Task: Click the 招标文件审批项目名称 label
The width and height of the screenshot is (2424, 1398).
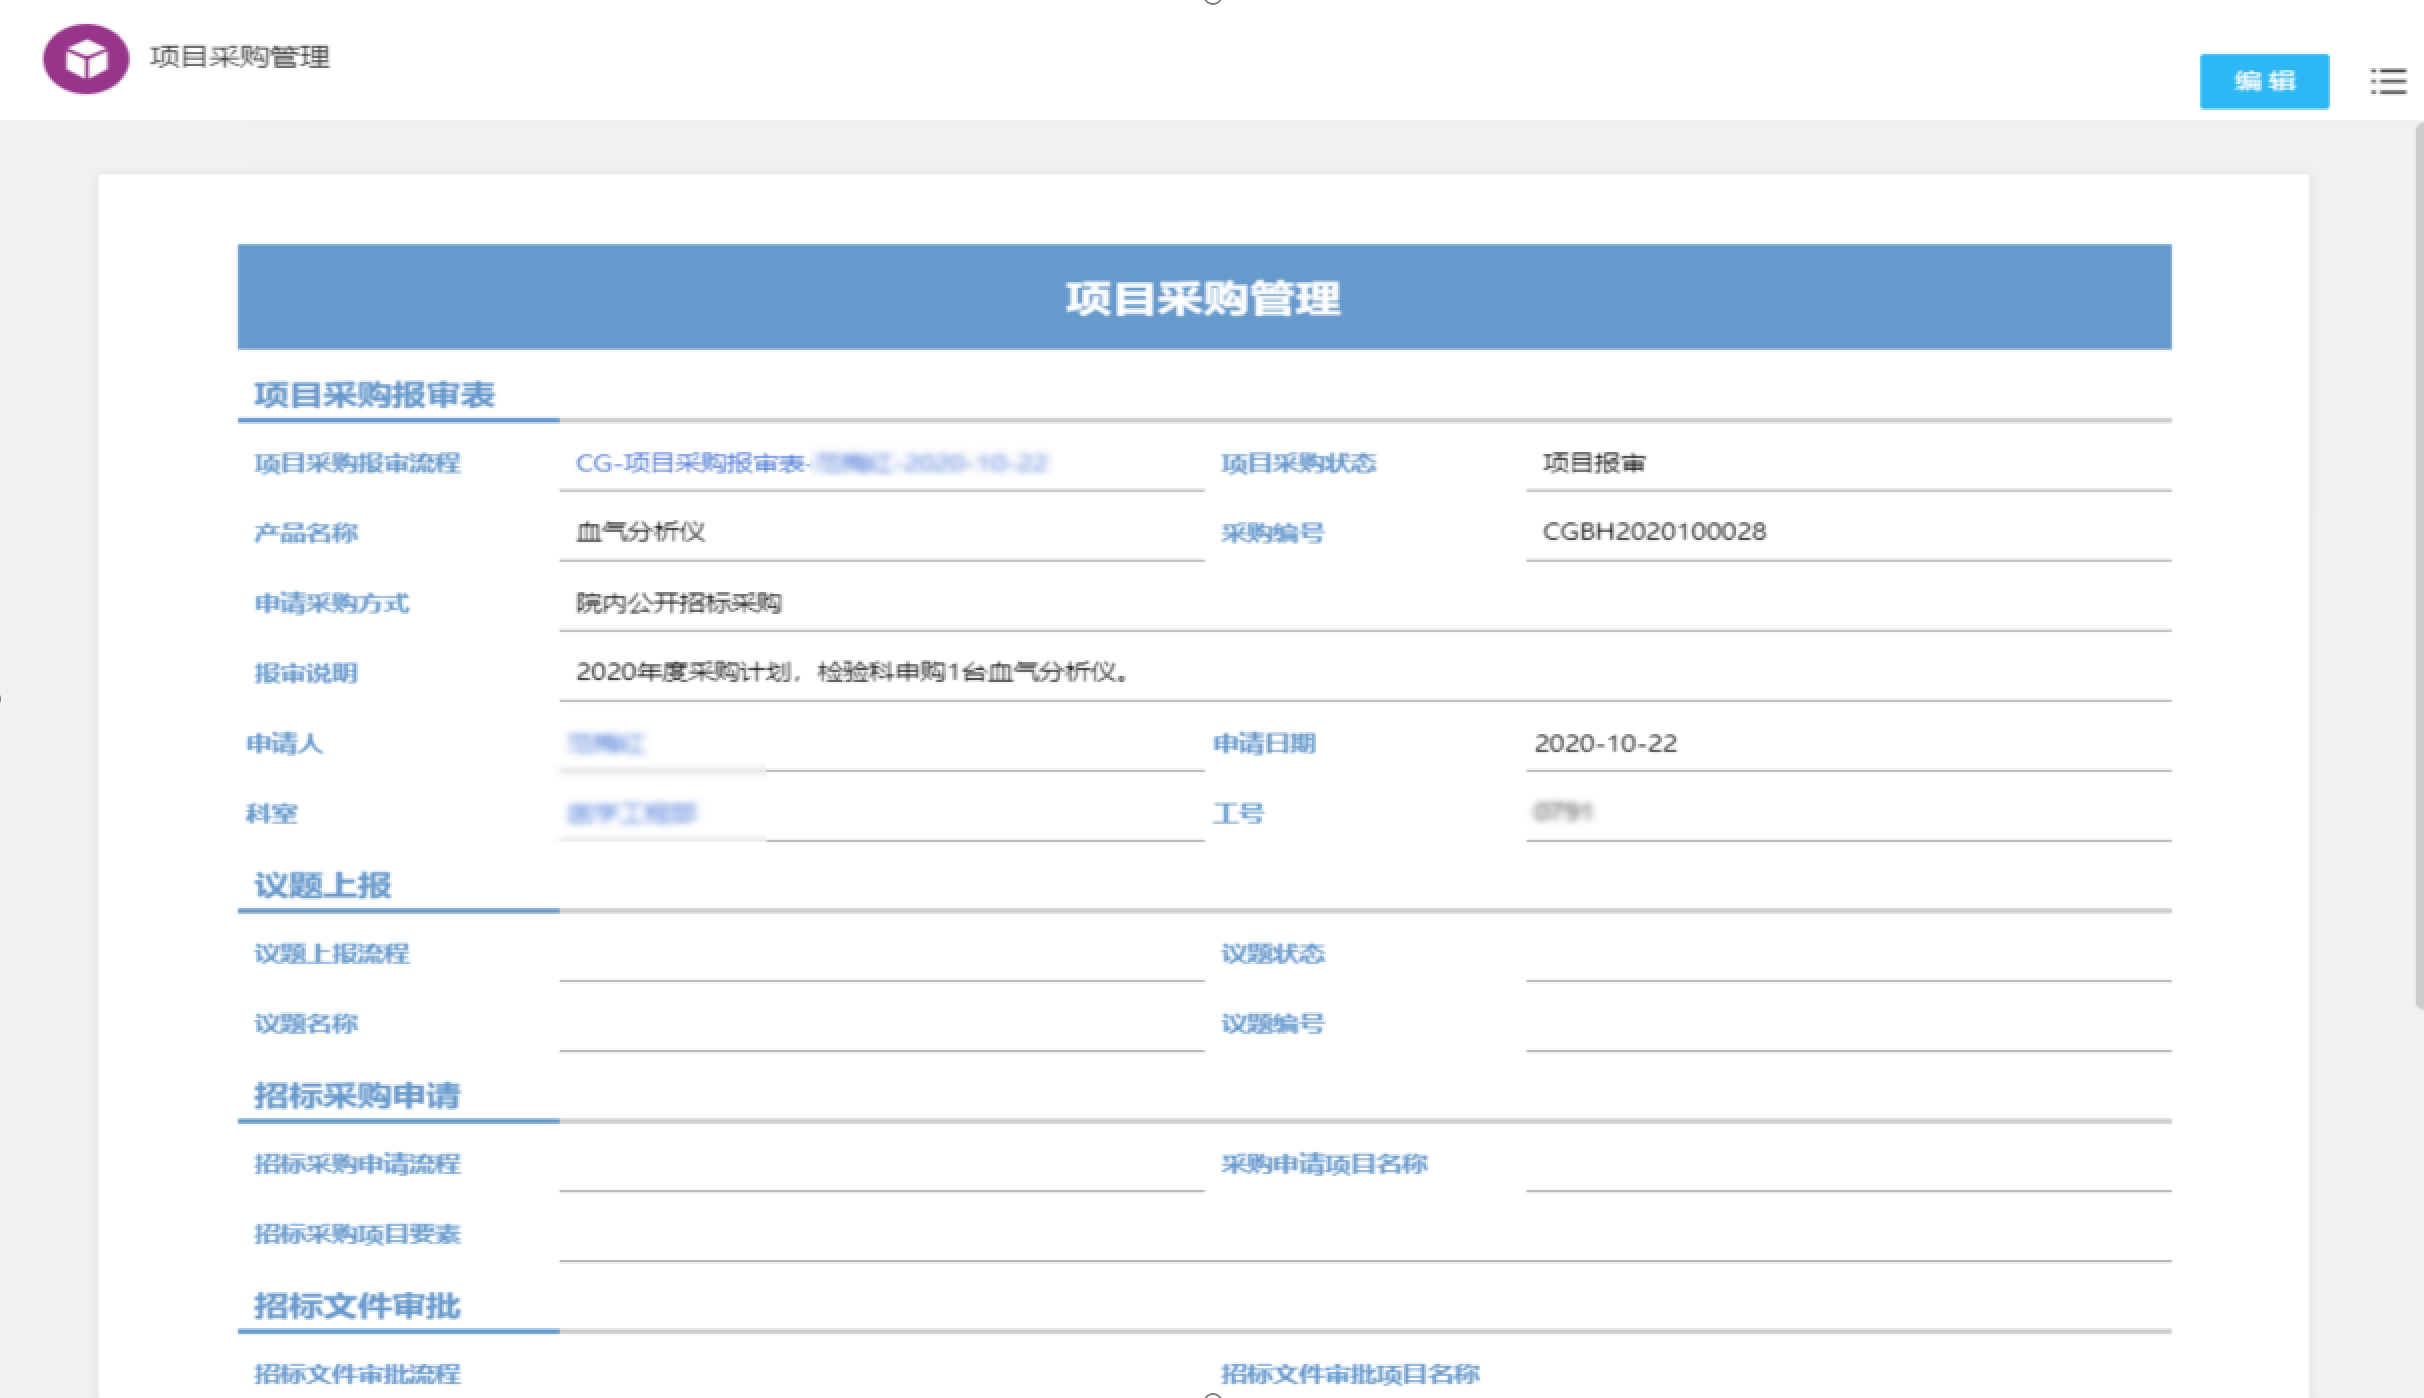Action: [x=1350, y=1374]
